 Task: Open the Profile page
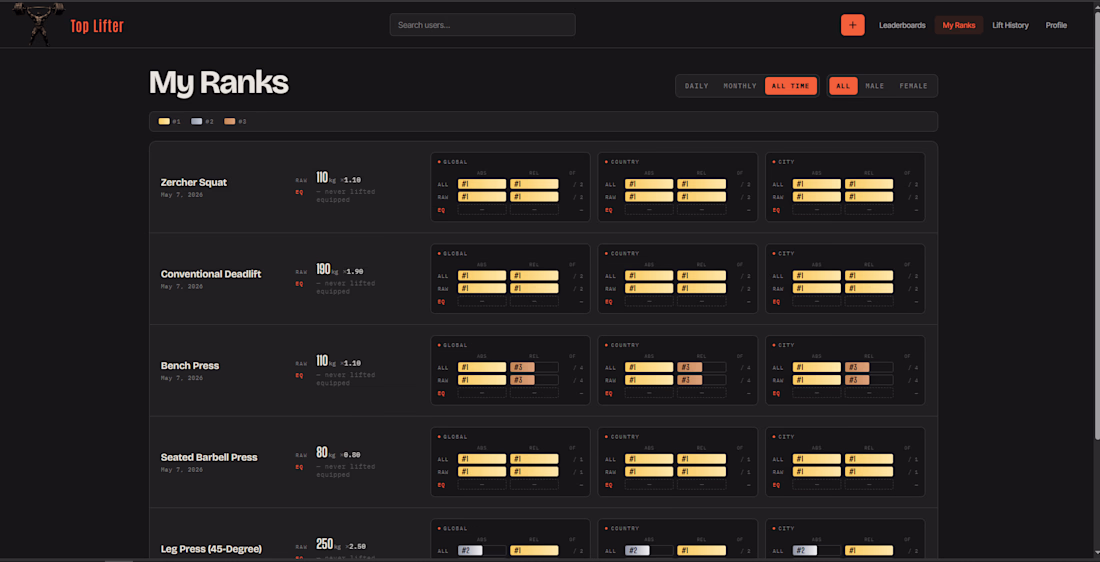pyautogui.click(x=1056, y=25)
